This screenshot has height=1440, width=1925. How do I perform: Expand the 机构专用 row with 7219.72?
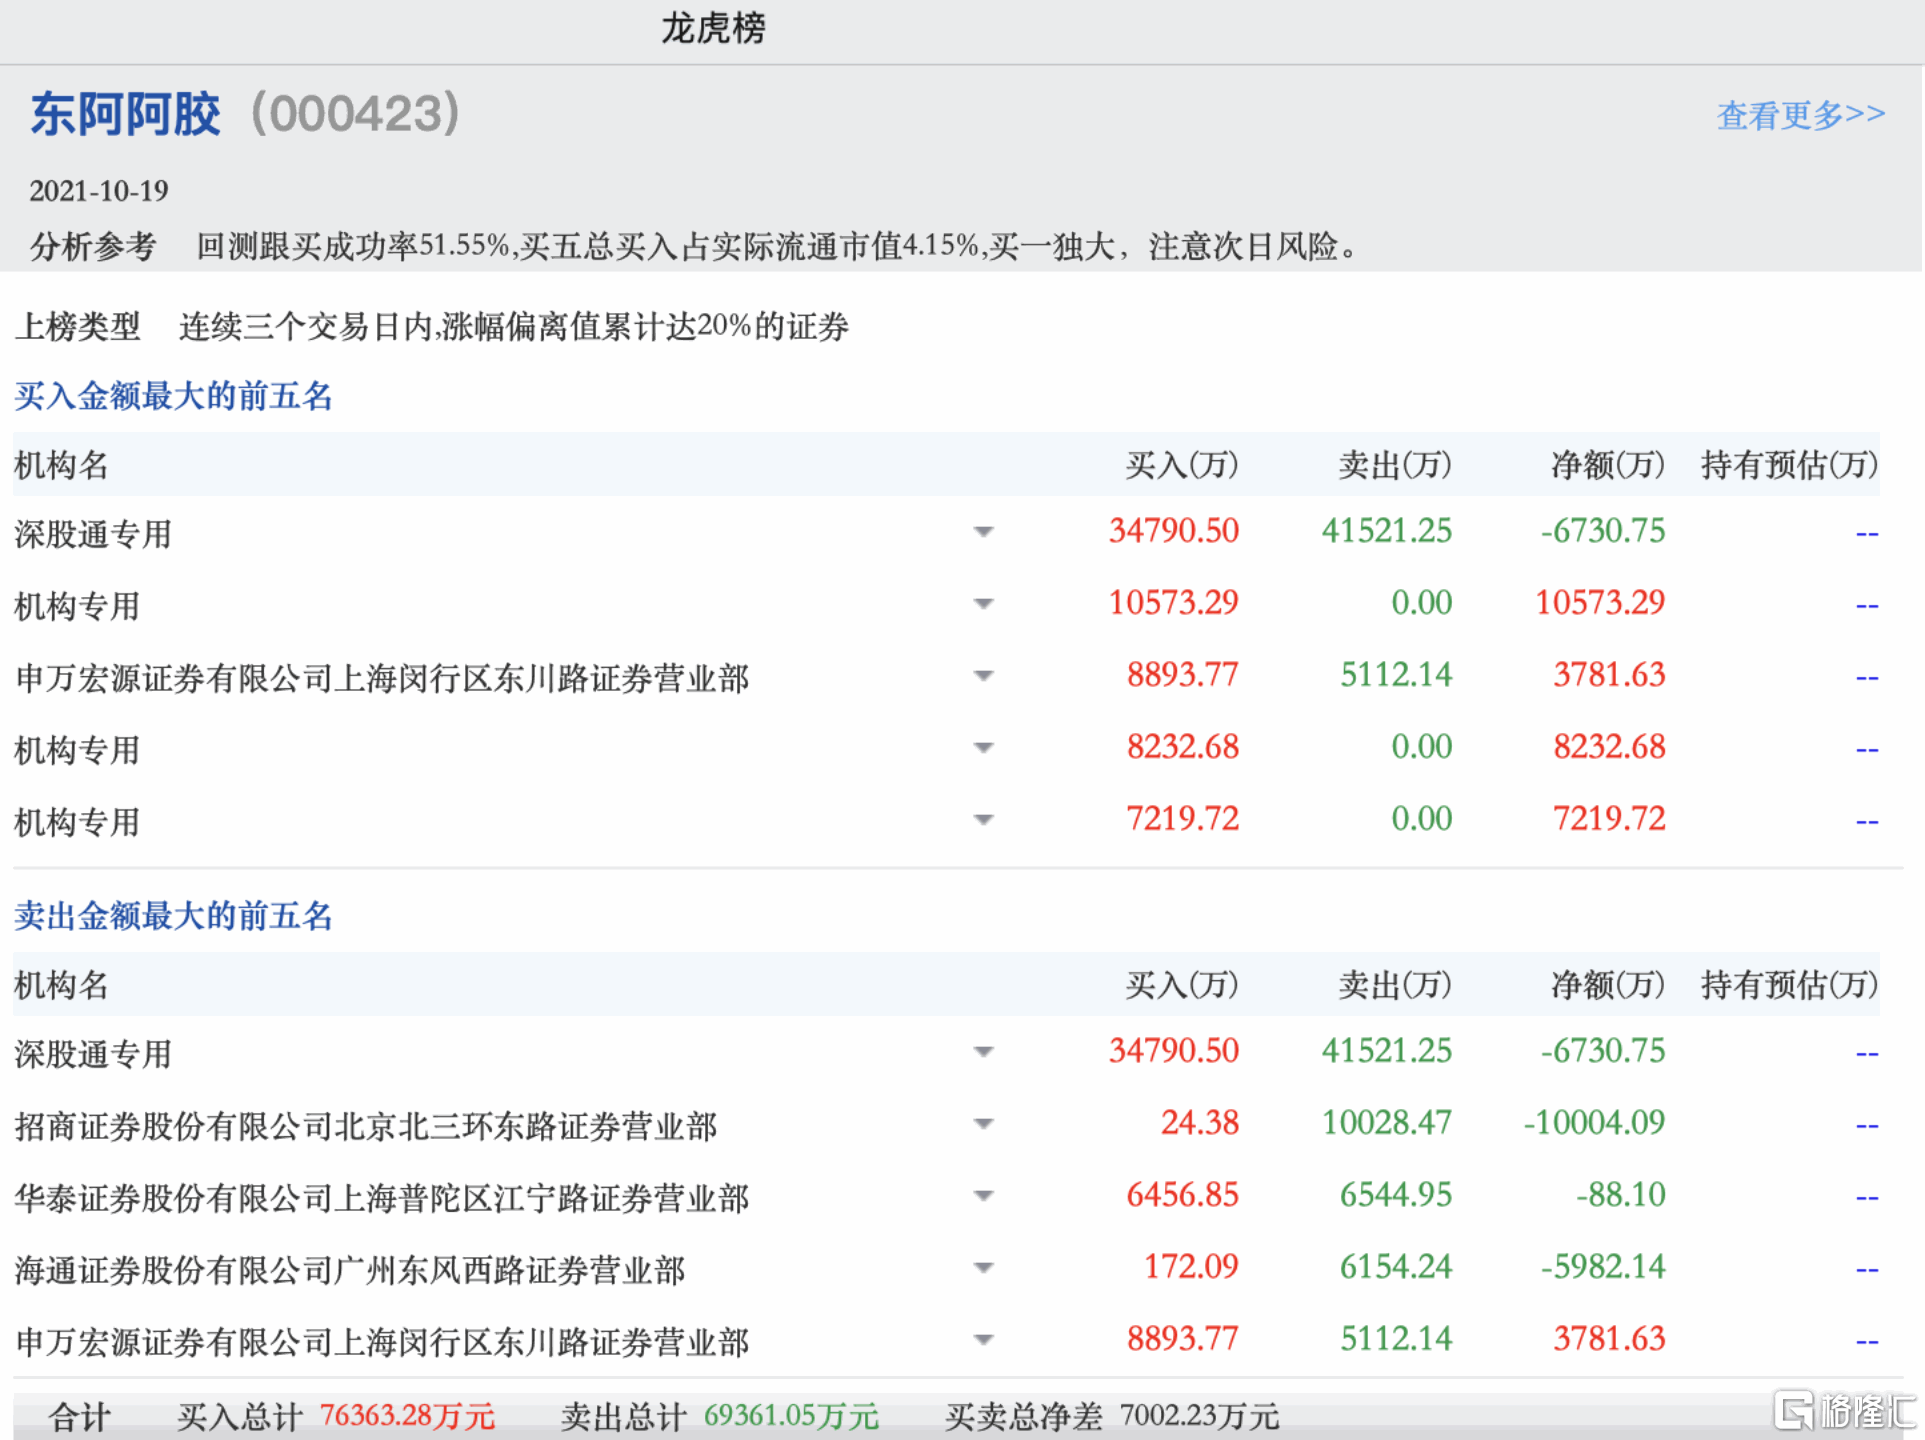[x=984, y=820]
